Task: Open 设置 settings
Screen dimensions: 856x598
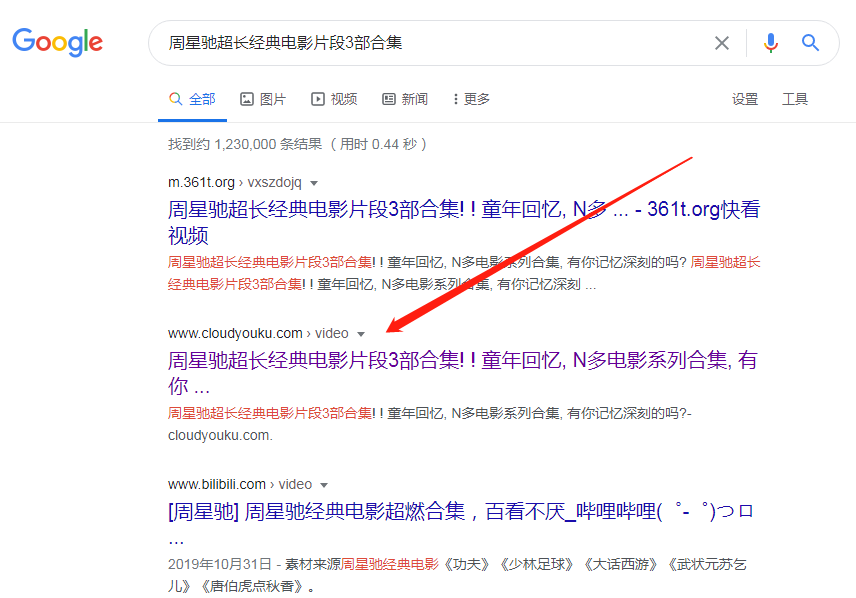Action: coord(745,99)
